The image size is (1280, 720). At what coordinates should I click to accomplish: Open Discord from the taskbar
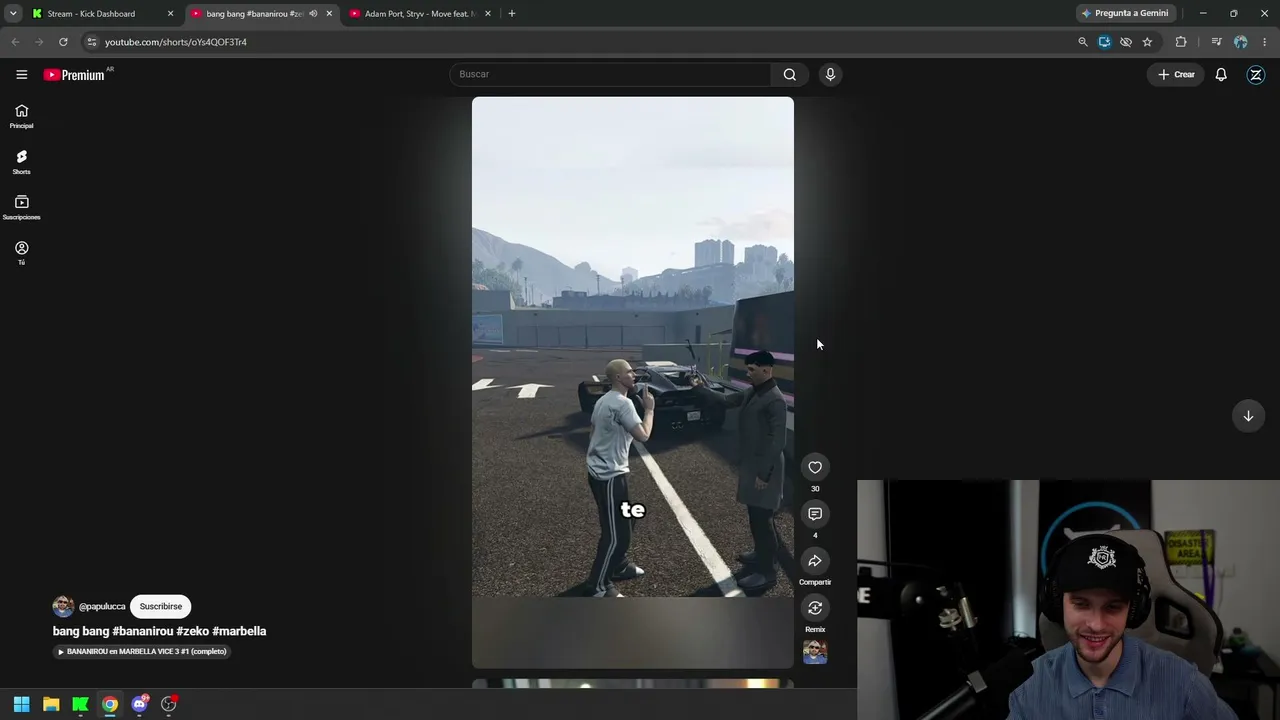point(139,704)
